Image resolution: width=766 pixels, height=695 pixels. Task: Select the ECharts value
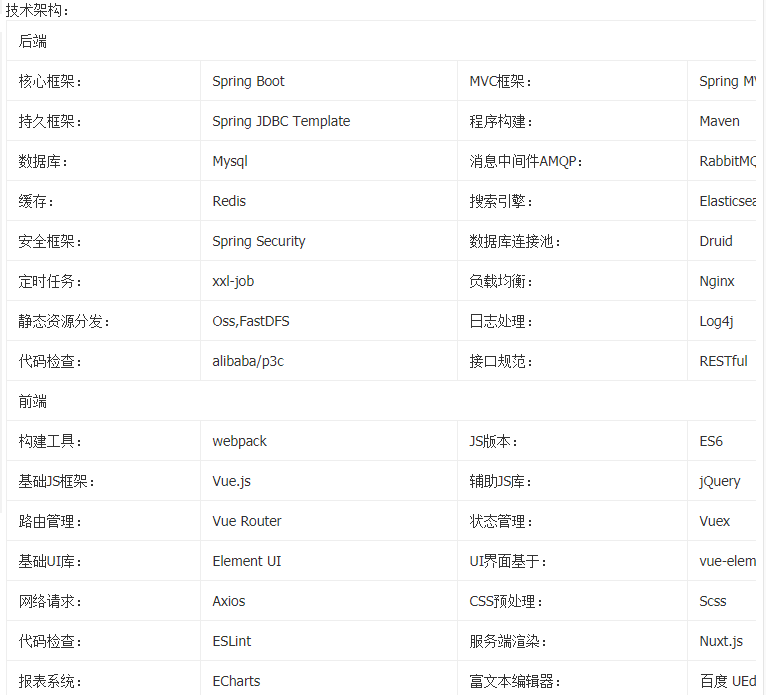[236, 682]
